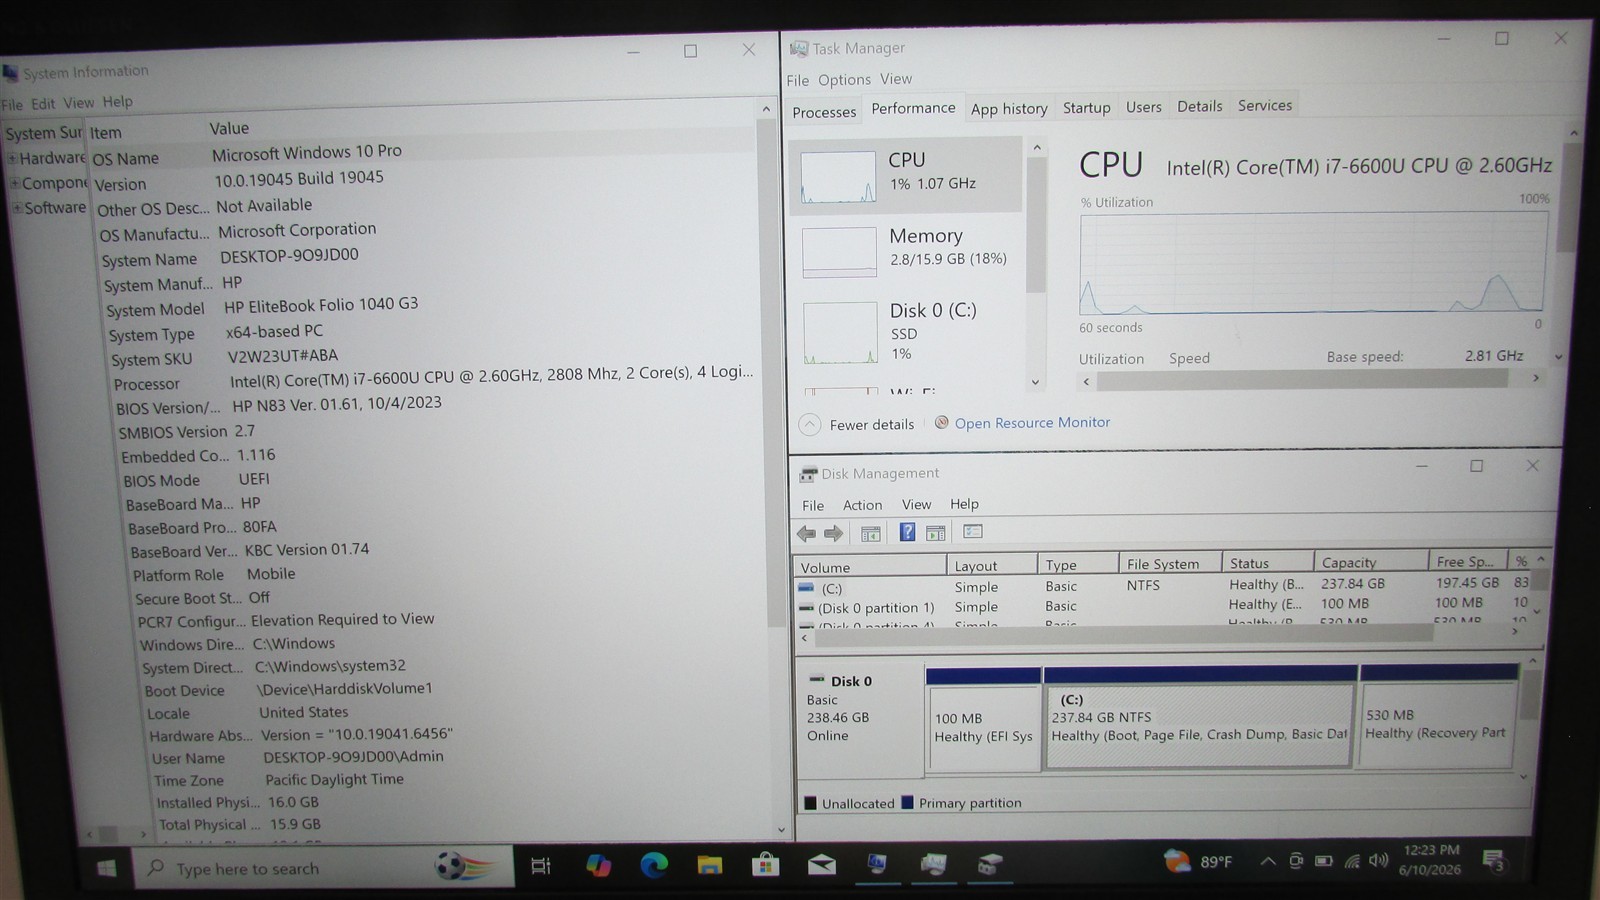1600x900 pixels.
Task: Click Show/Hide Action Pane icon in Disk Management
Action: coord(936,533)
